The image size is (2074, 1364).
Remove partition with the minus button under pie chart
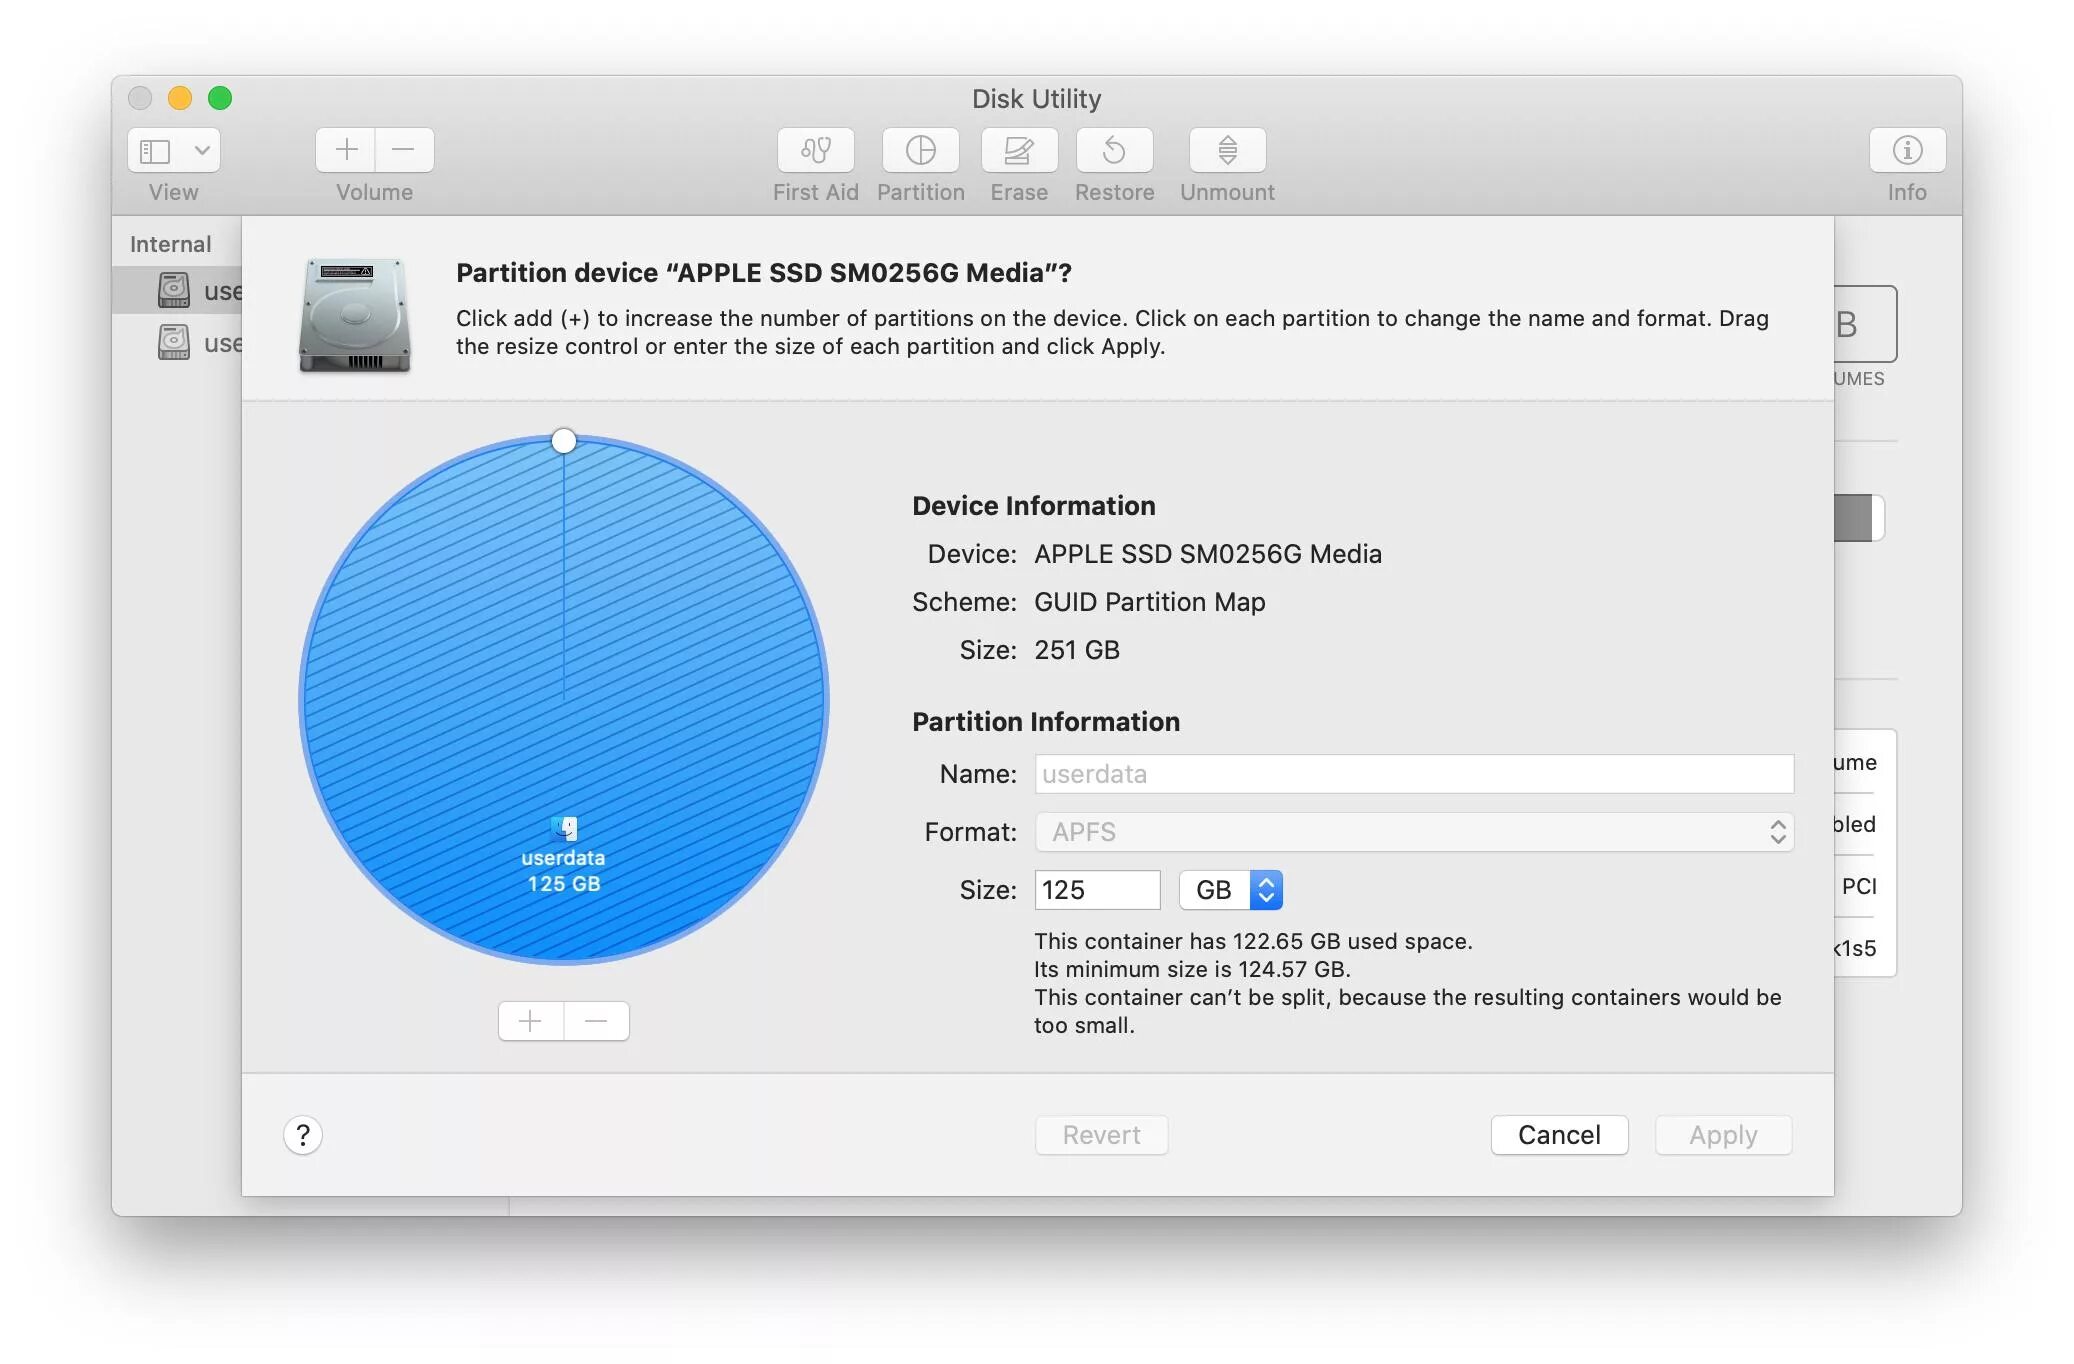596,1021
